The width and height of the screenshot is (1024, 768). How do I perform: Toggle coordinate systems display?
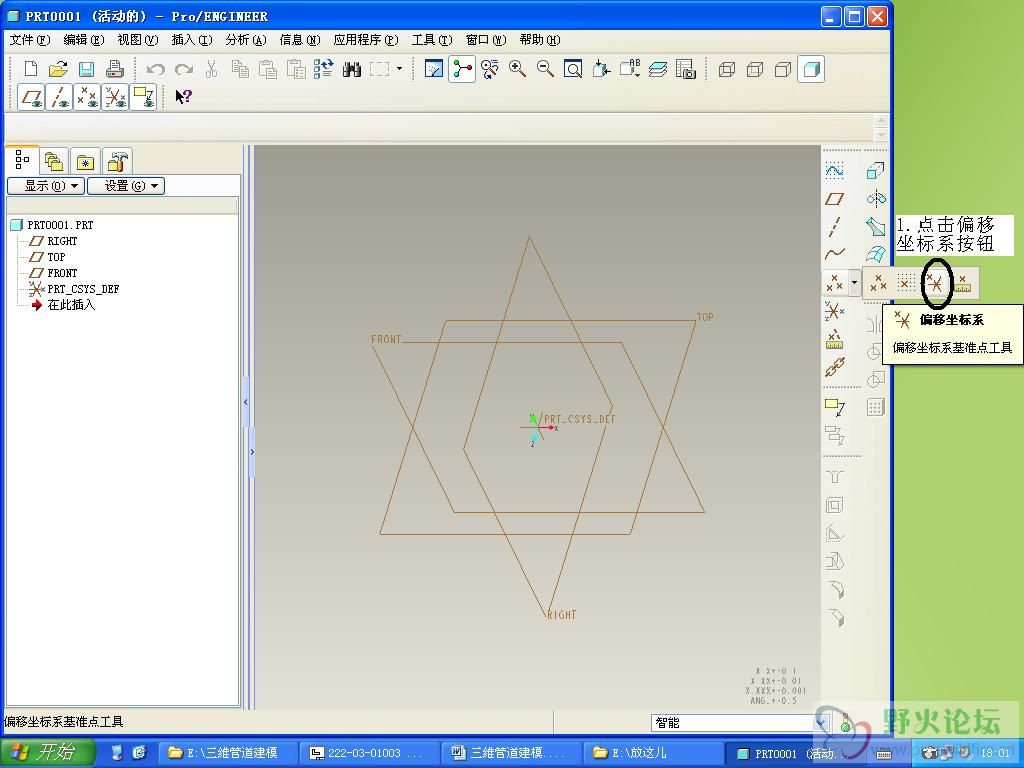point(115,97)
